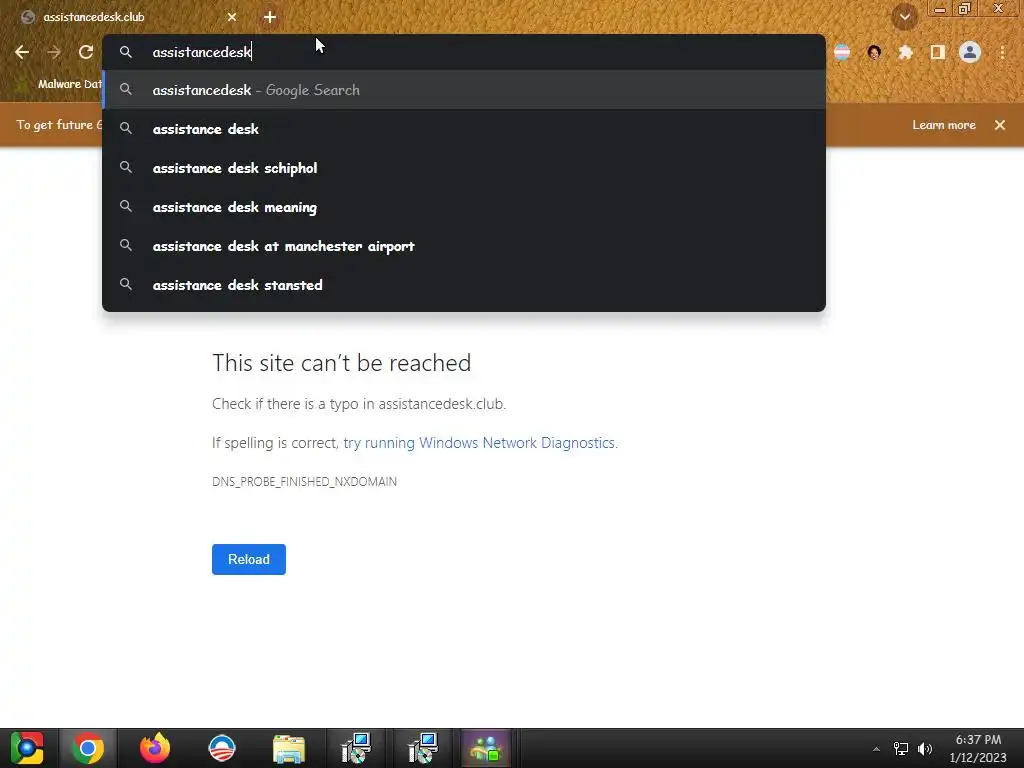Show hidden system tray icons
The height and width of the screenshot is (768, 1024).
[876, 749]
